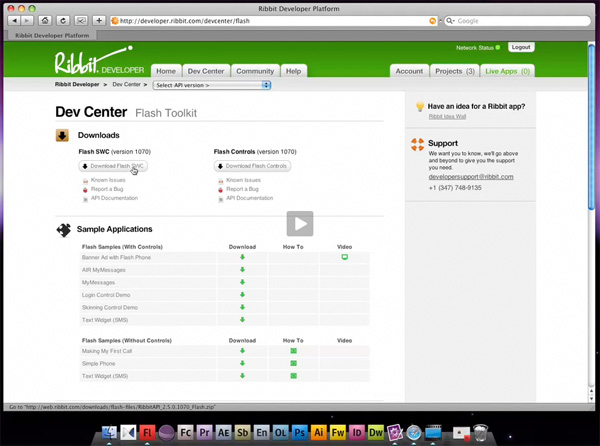Go to the browser Home icon
This screenshot has height=446, width=600.
[45, 21]
